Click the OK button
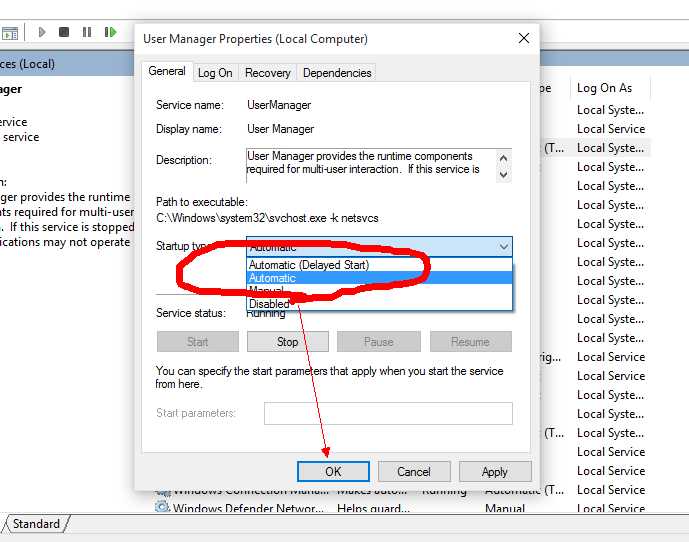The image size is (689, 542). [x=333, y=472]
